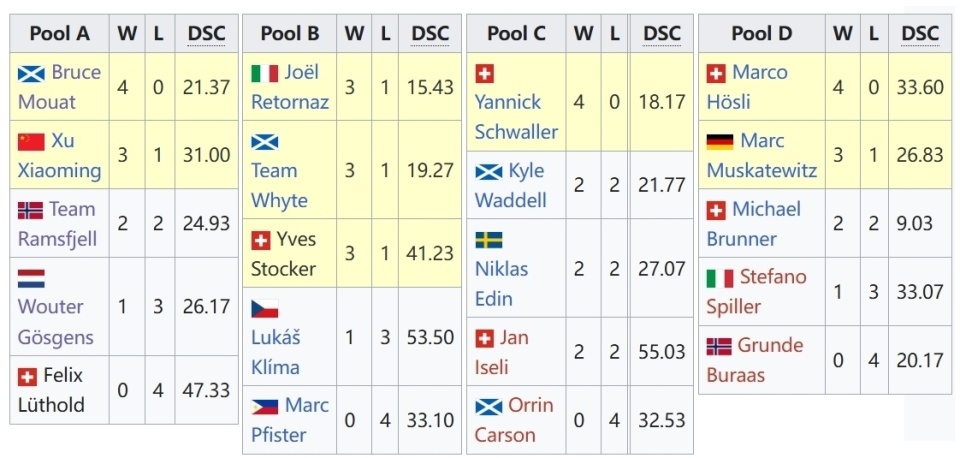Click the DSC header in Pool A
The height and width of the screenshot is (458, 960).
206,33
